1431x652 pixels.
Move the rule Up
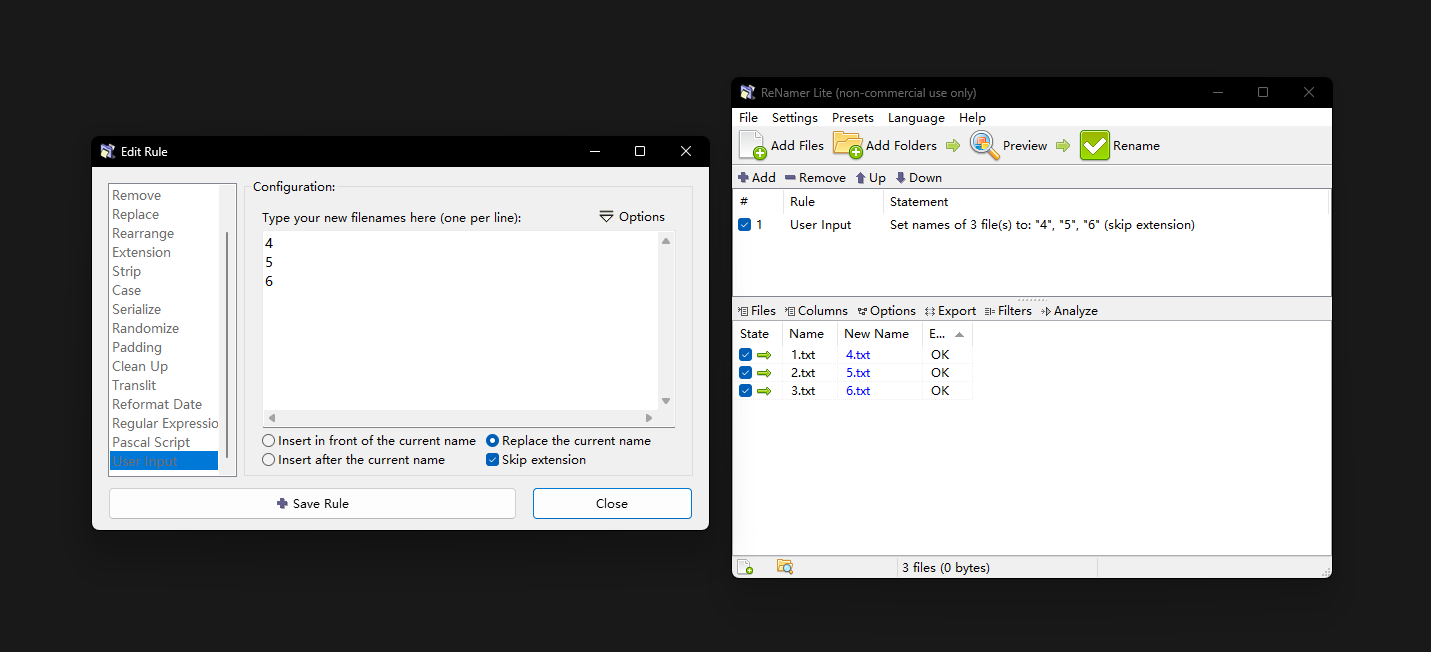pyautogui.click(x=870, y=177)
